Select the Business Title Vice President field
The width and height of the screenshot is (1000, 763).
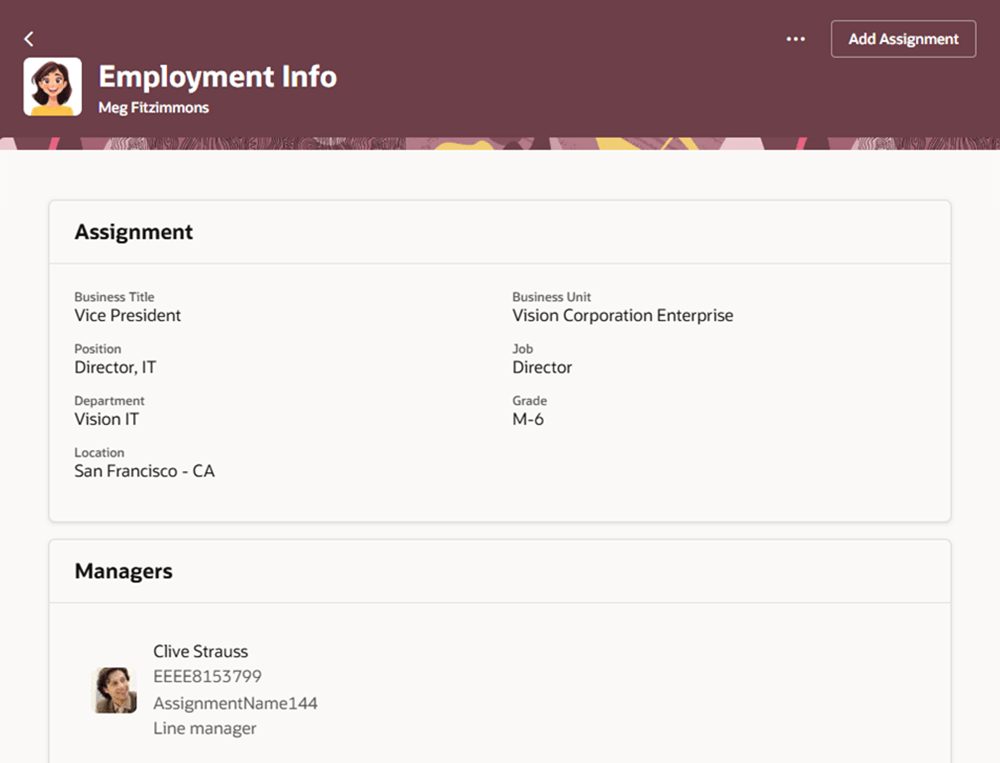tap(128, 315)
